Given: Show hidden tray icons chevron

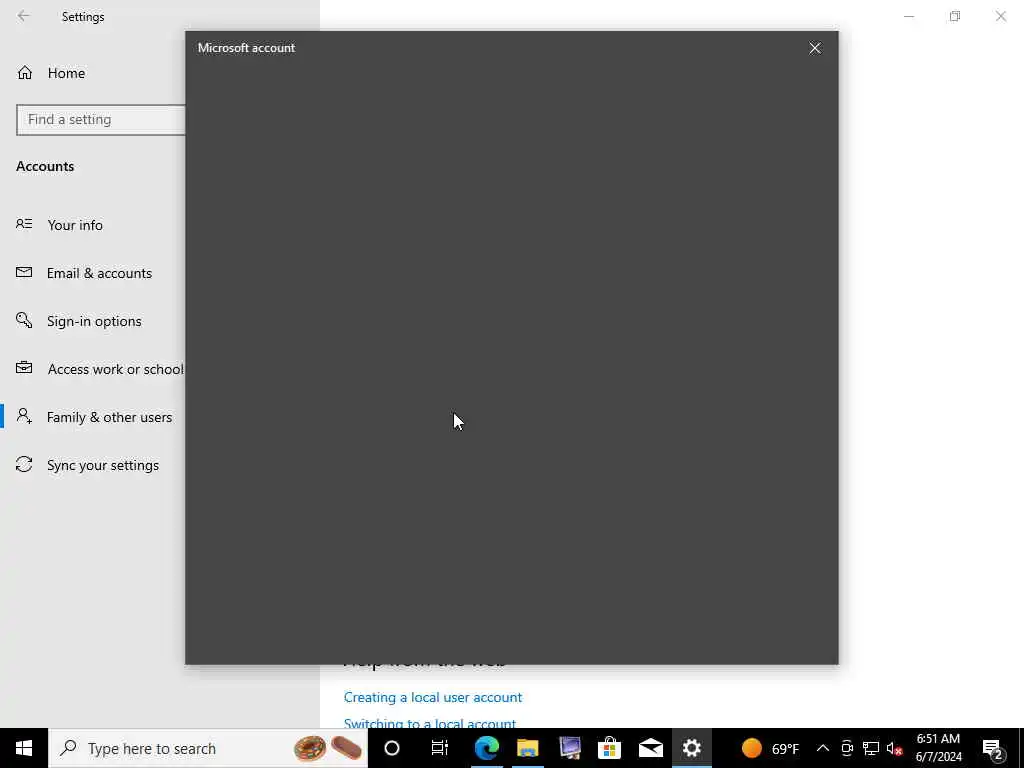Looking at the screenshot, I should point(823,748).
